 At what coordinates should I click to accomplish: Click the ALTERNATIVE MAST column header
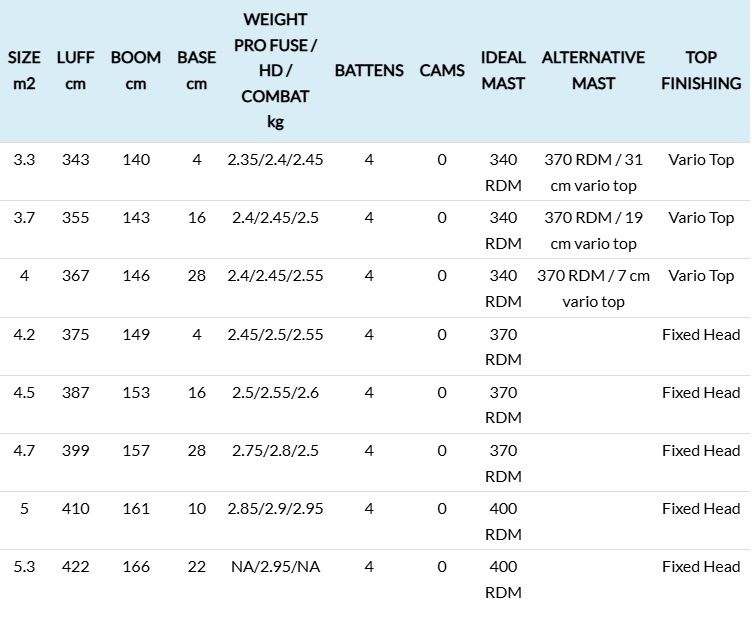click(593, 70)
